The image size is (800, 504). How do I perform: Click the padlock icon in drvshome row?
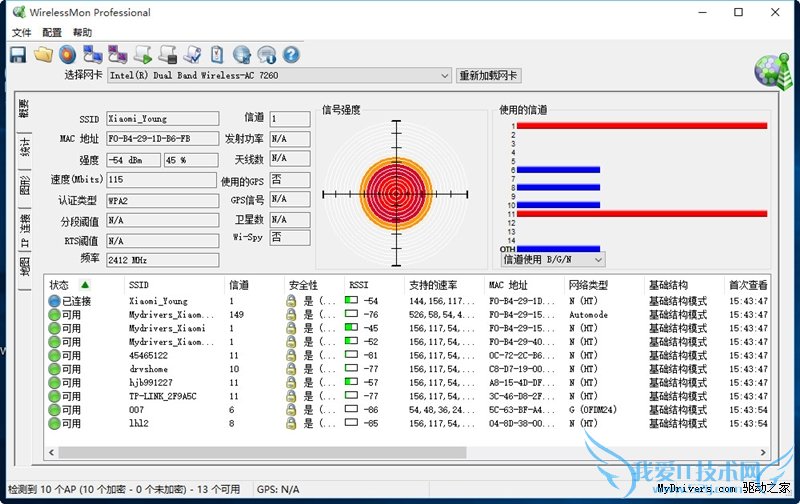291,369
